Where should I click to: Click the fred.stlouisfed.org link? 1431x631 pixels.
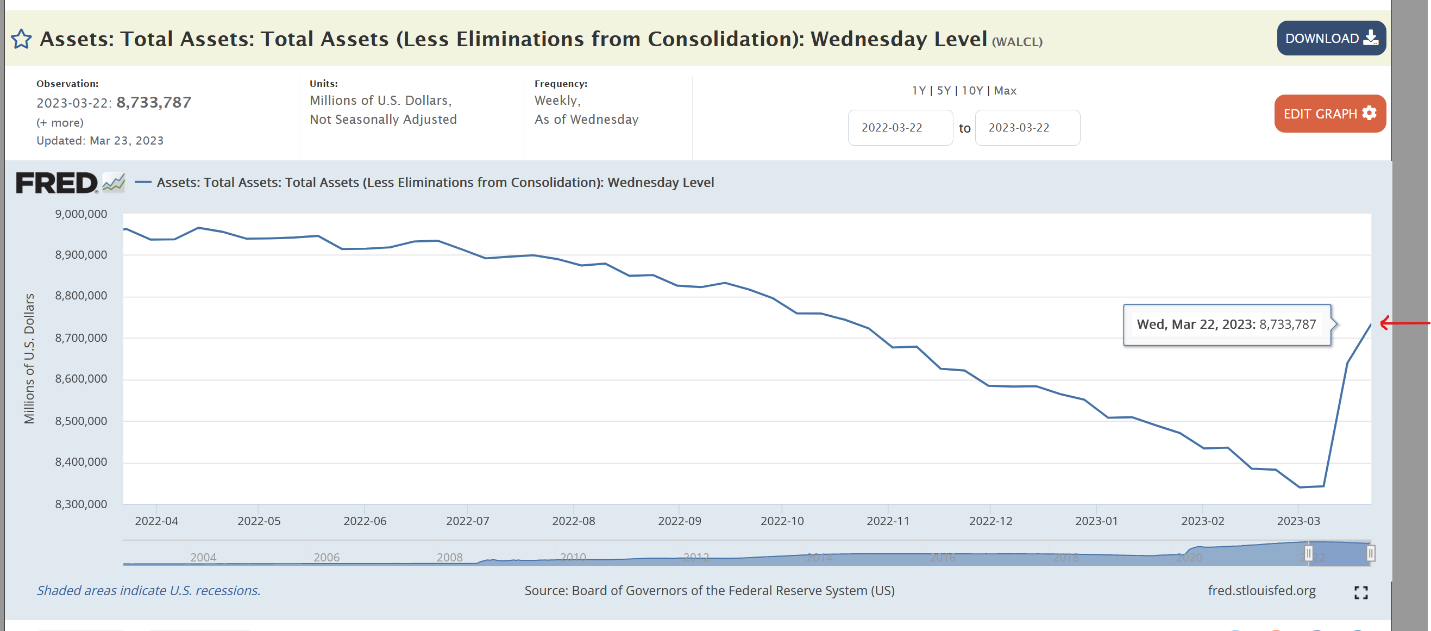pos(1262,591)
